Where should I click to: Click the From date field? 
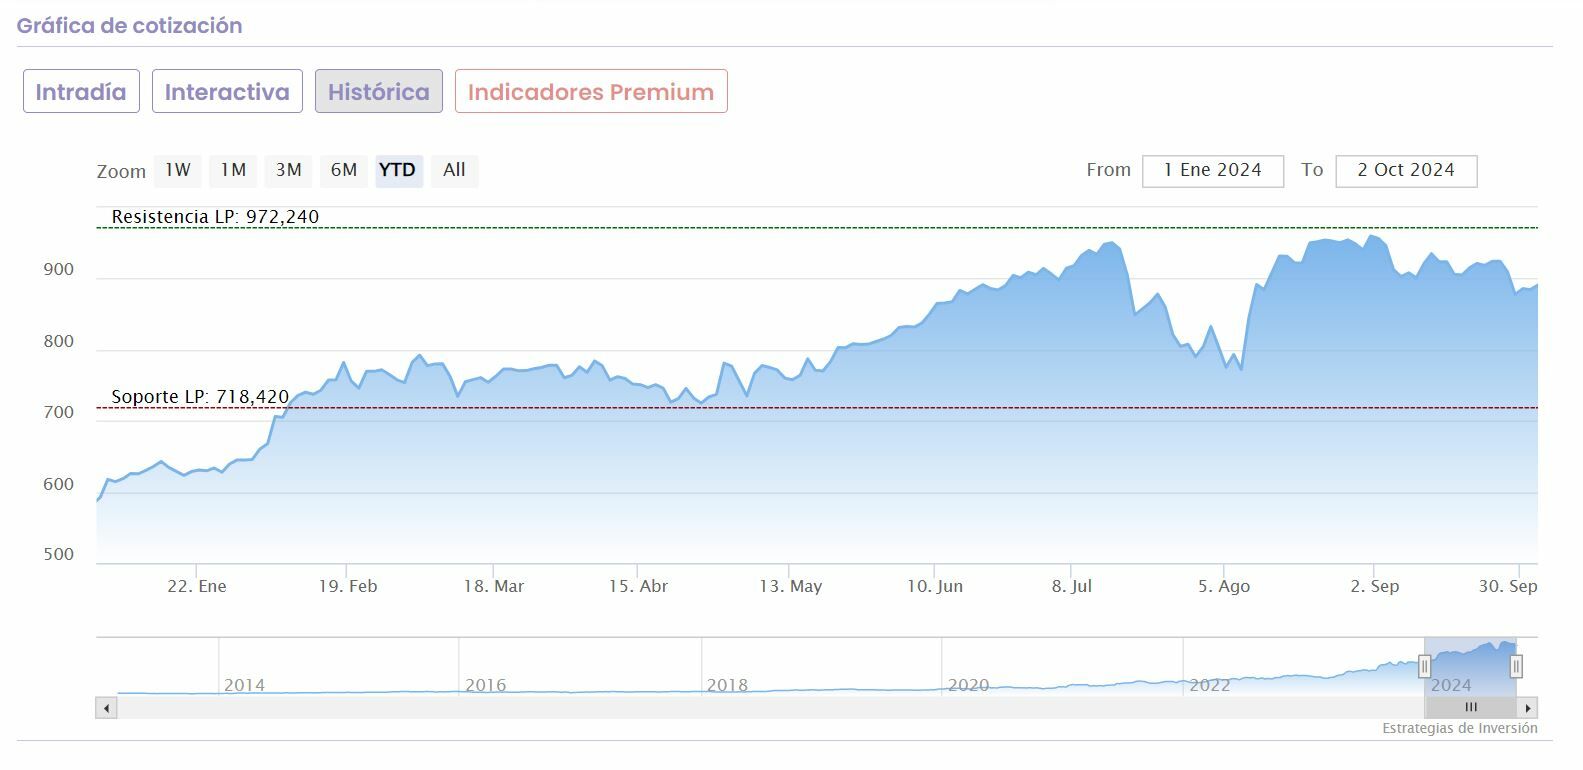pos(1212,170)
